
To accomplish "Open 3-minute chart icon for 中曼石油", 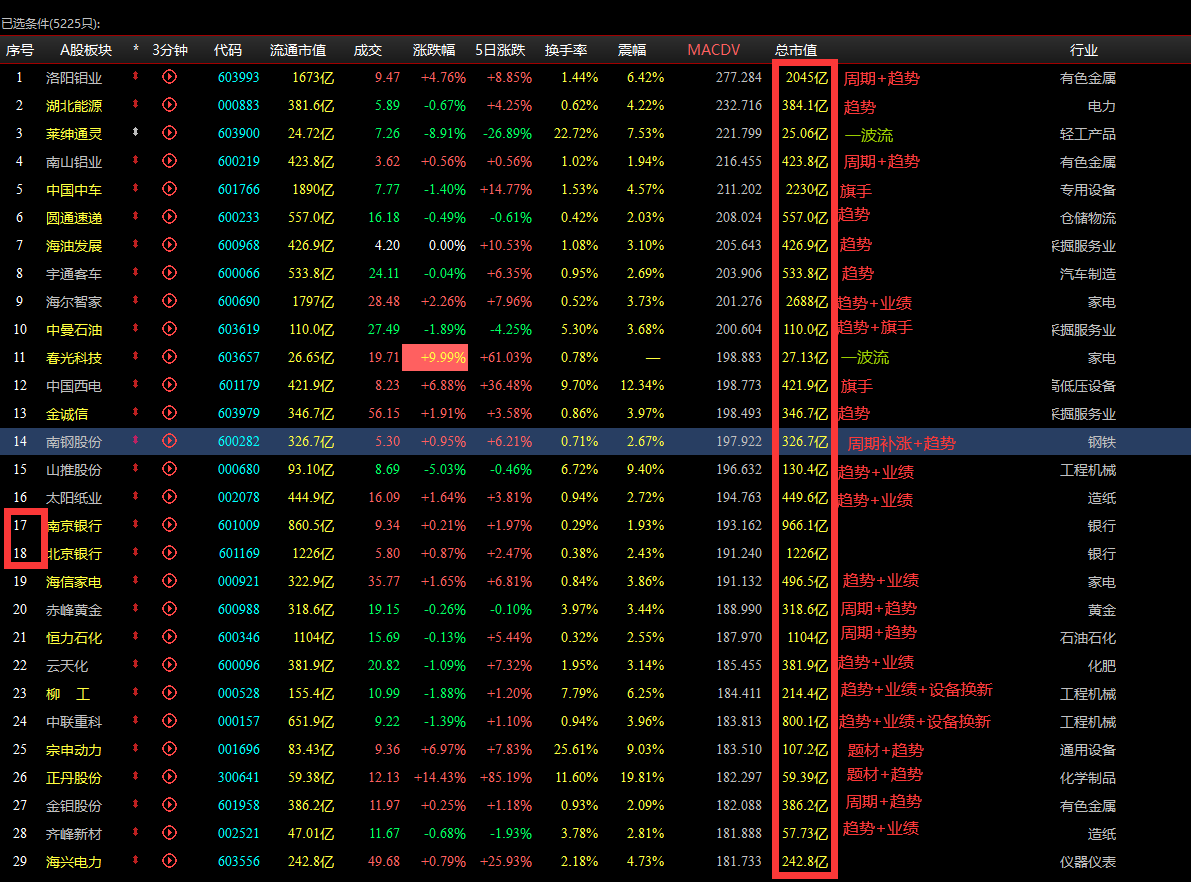I will tap(169, 329).
